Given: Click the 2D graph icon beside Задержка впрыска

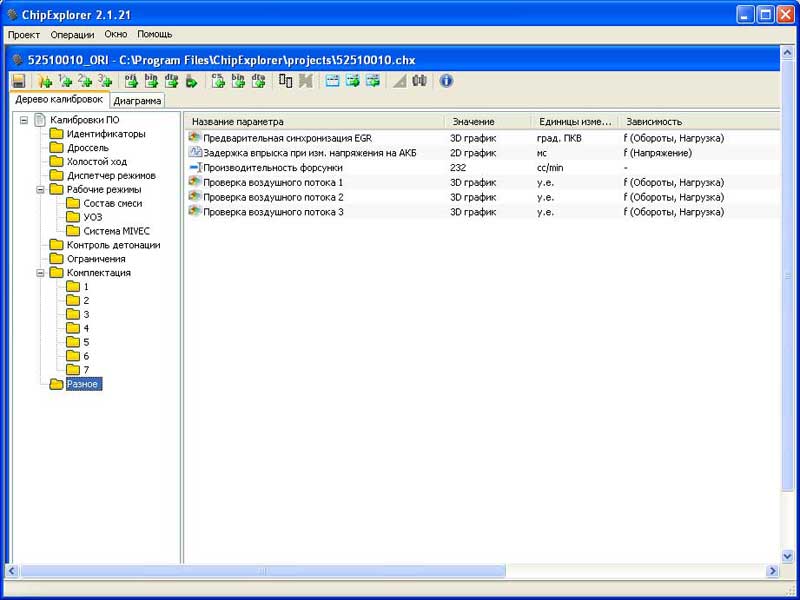Looking at the screenshot, I should [195, 152].
